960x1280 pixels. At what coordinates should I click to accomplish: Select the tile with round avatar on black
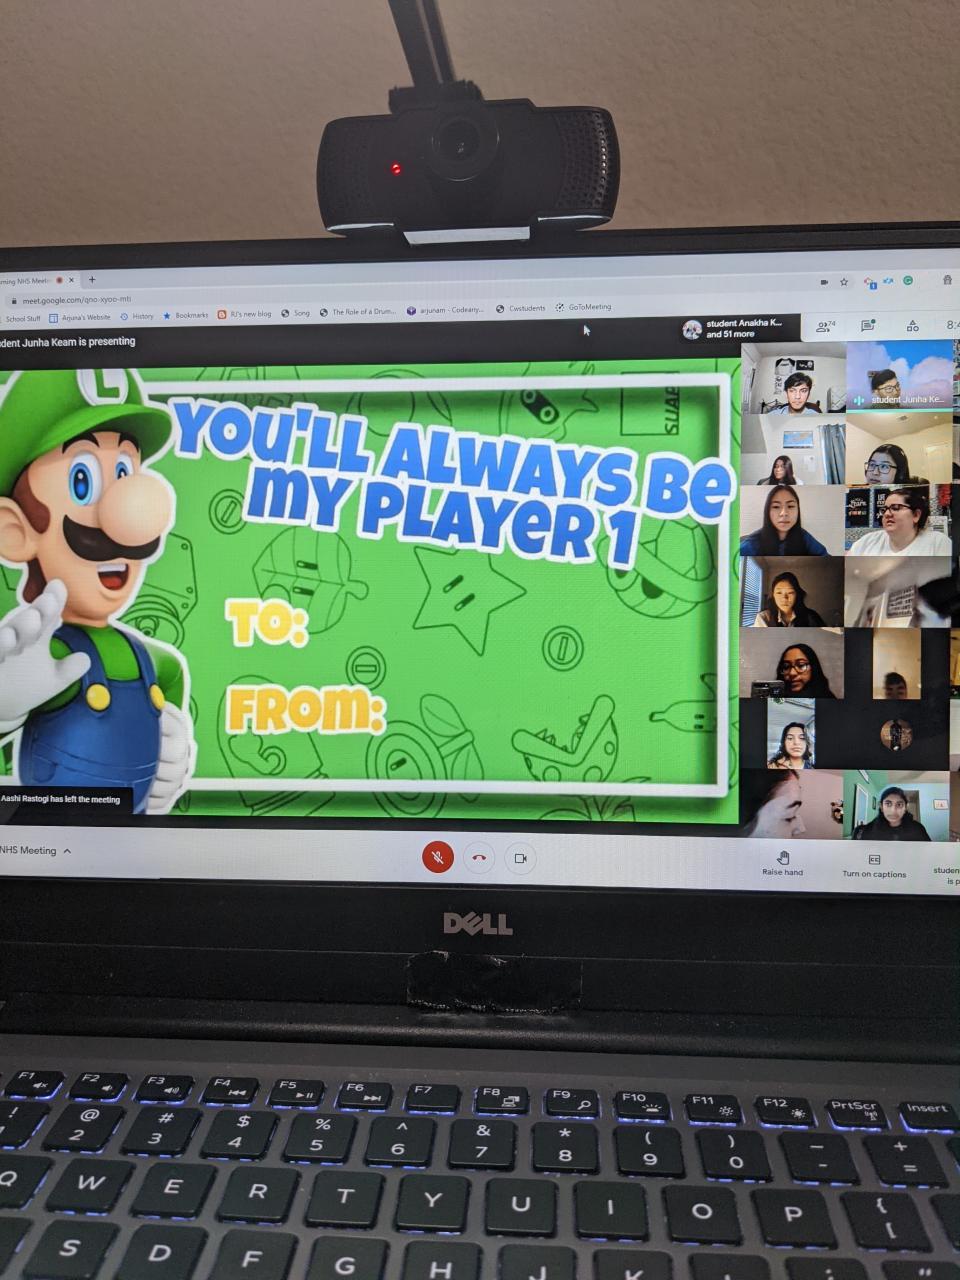[896, 734]
